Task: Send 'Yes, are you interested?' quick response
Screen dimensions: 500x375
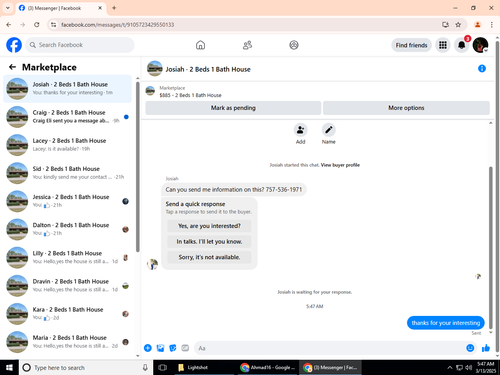Action: click(x=209, y=226)
